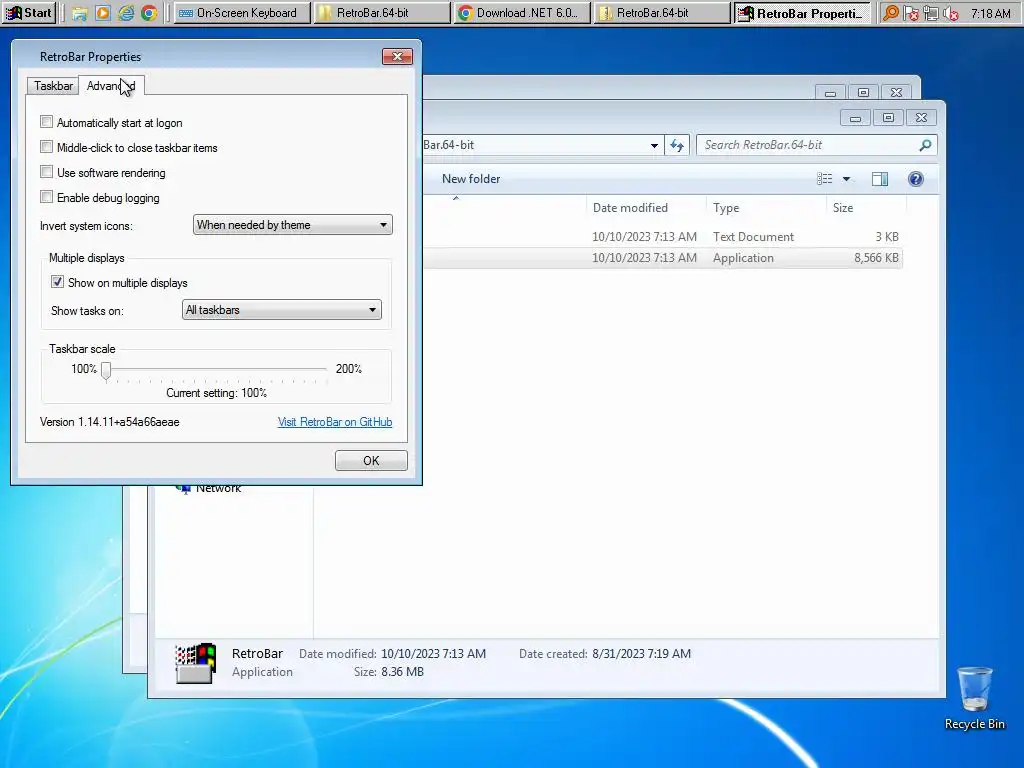Switch to the Taskbar tab
The width and height of the screenshot is (1024, 768).
coord(53,86)
